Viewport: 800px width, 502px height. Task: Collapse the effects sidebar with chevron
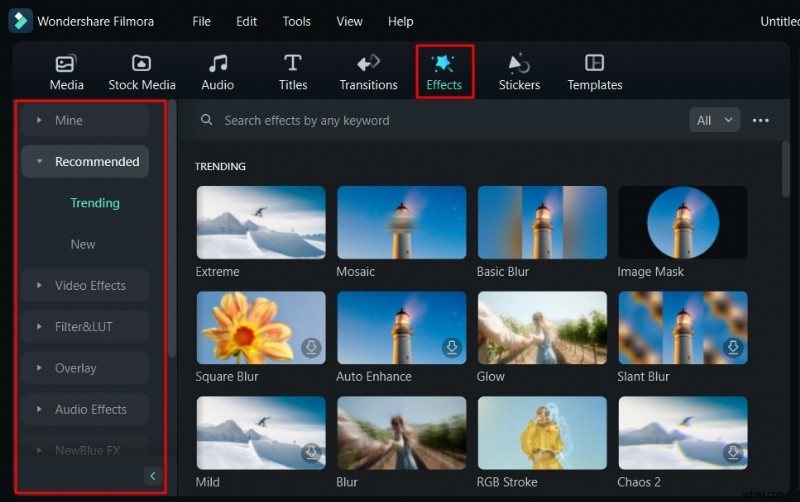[x=153, y=476]
